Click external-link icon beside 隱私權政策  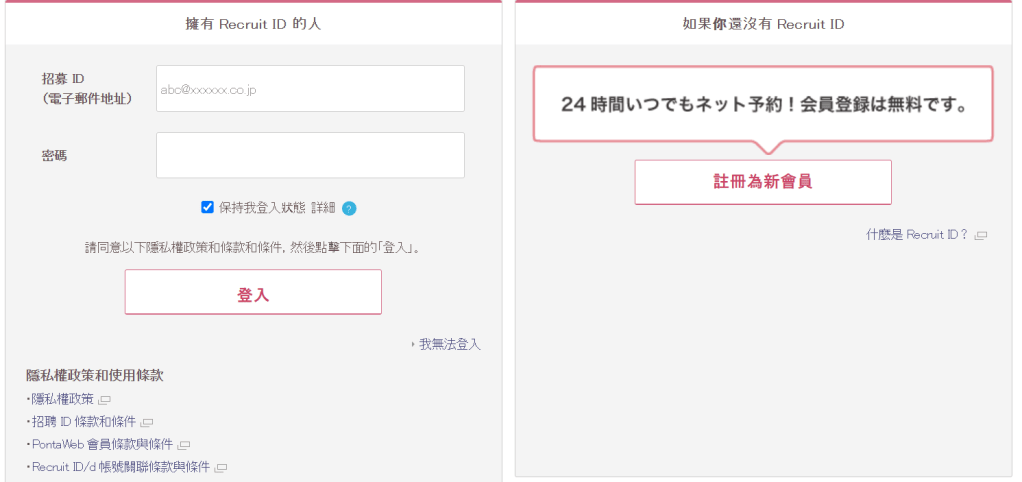(x=105, y=400)
